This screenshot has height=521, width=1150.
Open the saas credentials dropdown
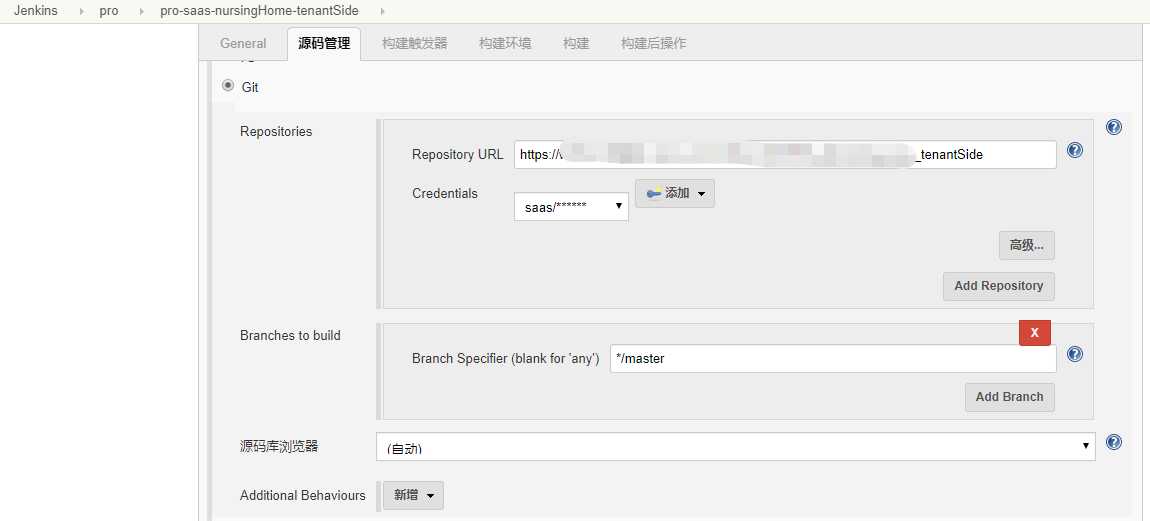click(571, 206)
